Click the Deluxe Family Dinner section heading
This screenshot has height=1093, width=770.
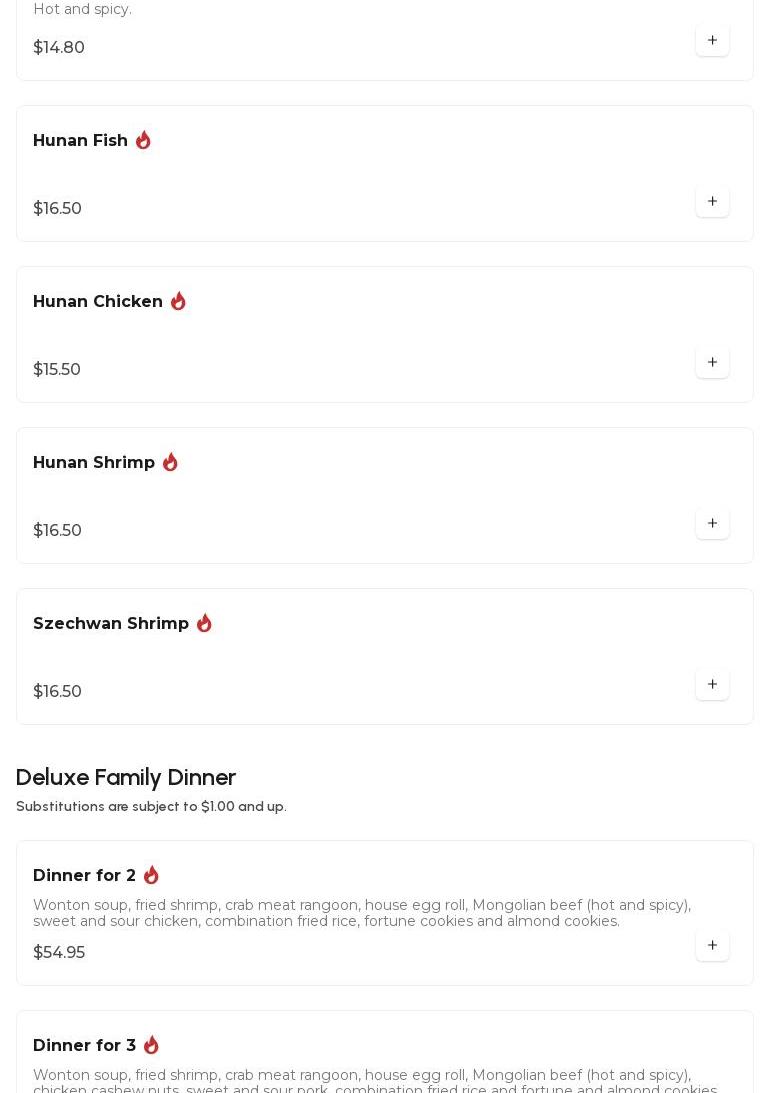click(x=126, y=778)
